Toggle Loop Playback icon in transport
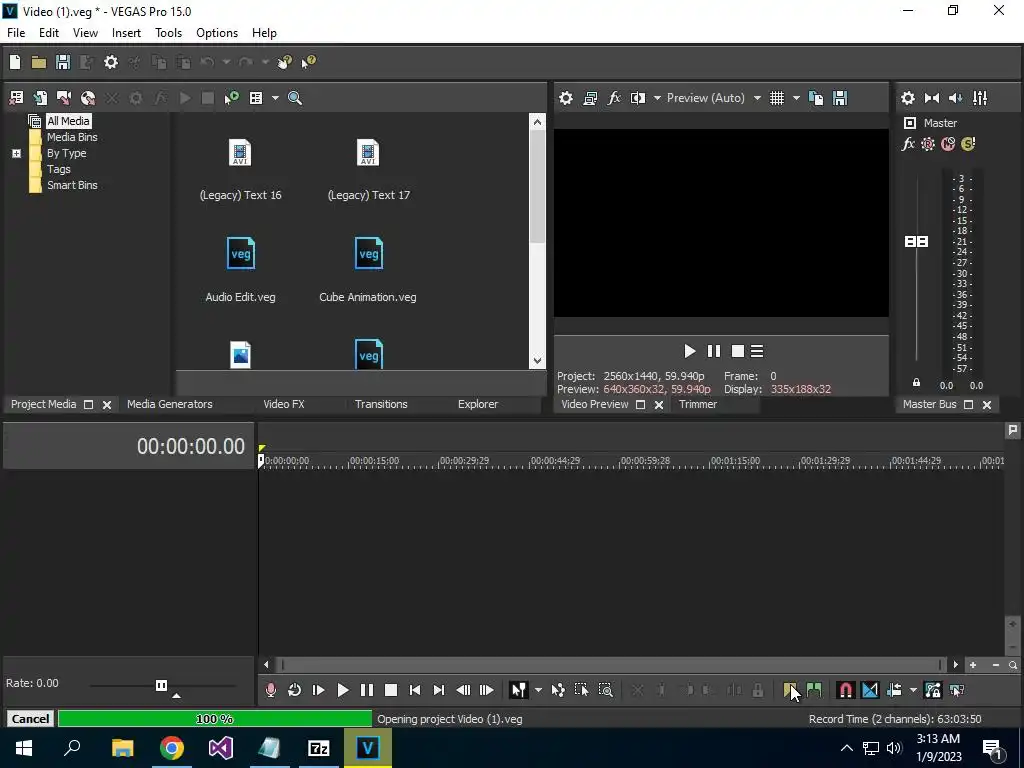The image size is (1024, 768). (x=295, y=690)
